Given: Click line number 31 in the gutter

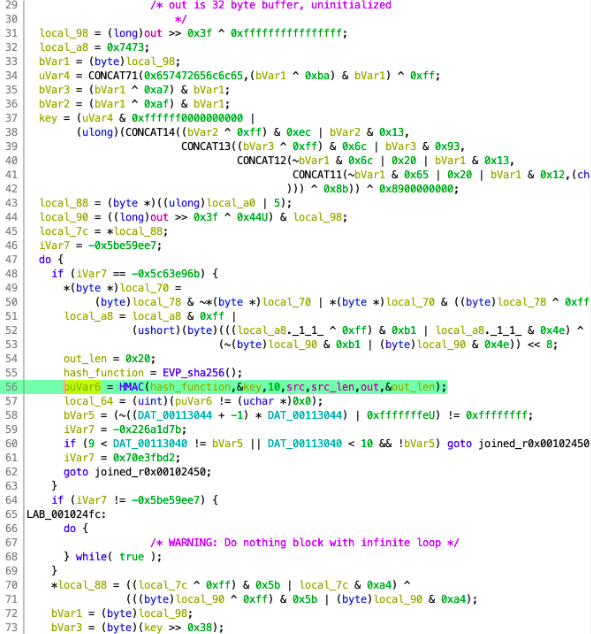Looking at the screenshot, I should point(12,33).
